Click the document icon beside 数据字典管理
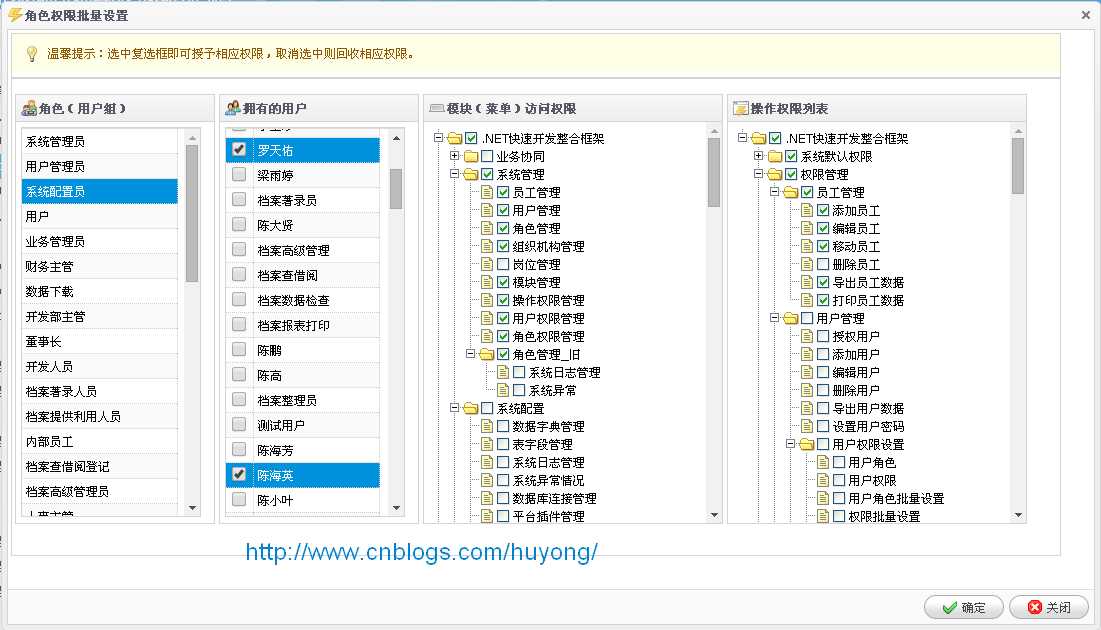This screenshot has height=630, width=1101. tap(487, 426)
